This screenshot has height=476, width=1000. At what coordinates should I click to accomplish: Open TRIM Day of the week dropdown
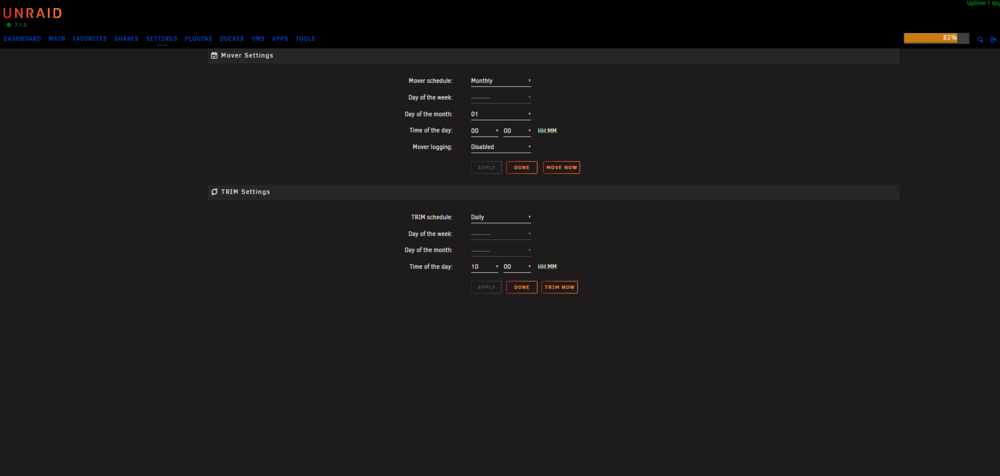(501, 234)
